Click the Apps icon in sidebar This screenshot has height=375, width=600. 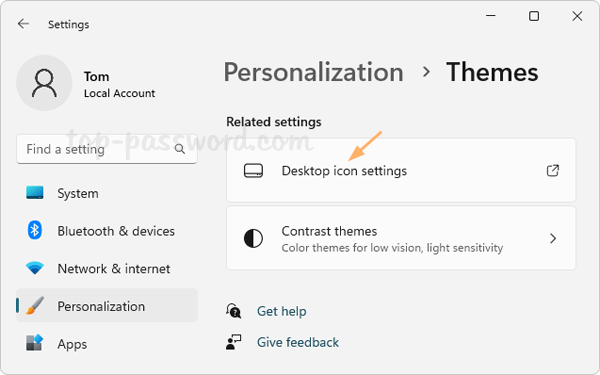pyautogui.click(x=34, y=343)
